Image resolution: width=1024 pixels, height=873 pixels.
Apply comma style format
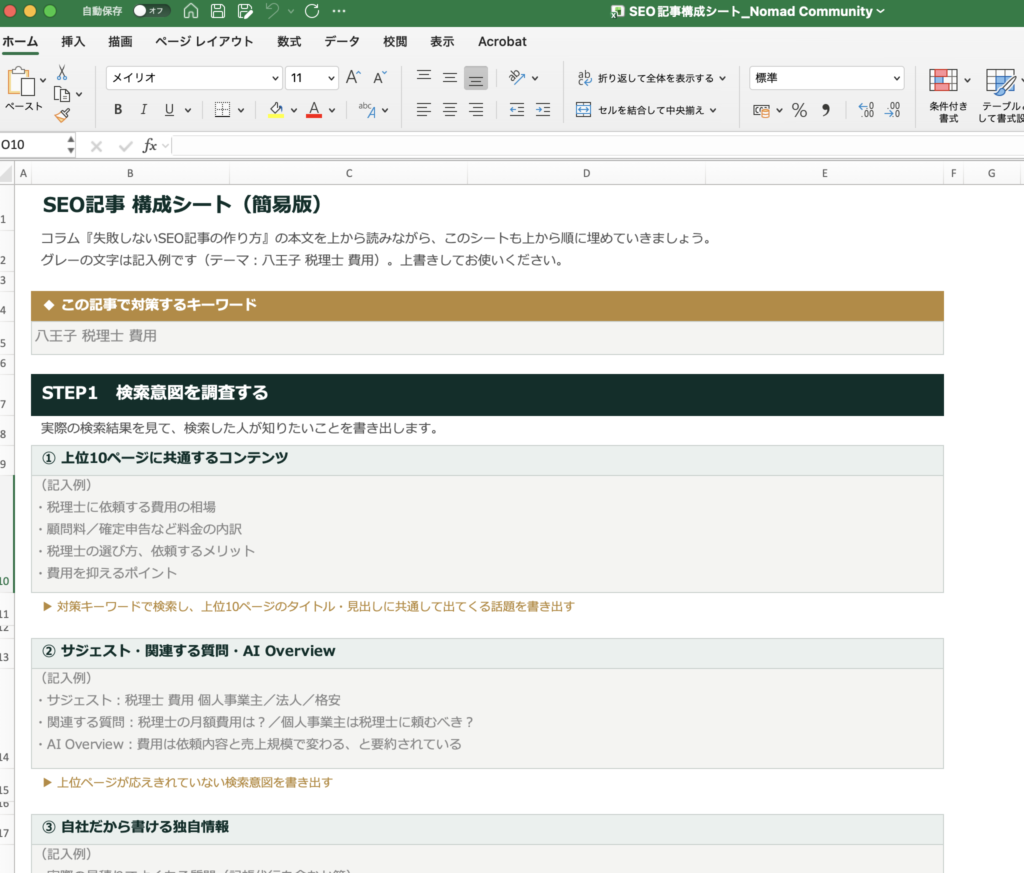[826, 110]
